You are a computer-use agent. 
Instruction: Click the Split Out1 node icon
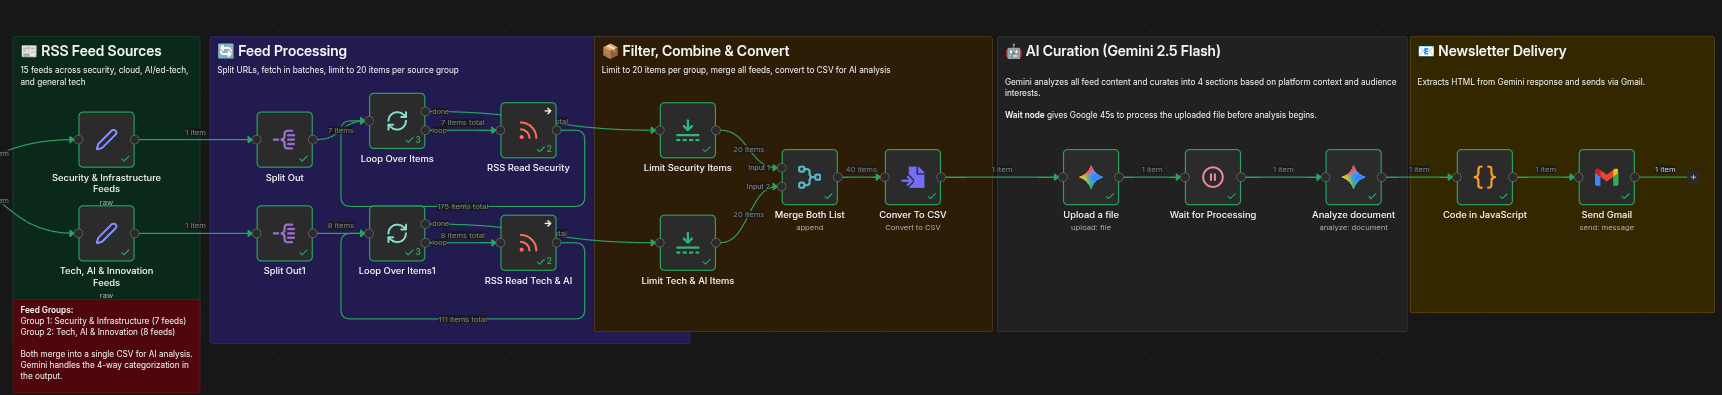tap(285, 233)
